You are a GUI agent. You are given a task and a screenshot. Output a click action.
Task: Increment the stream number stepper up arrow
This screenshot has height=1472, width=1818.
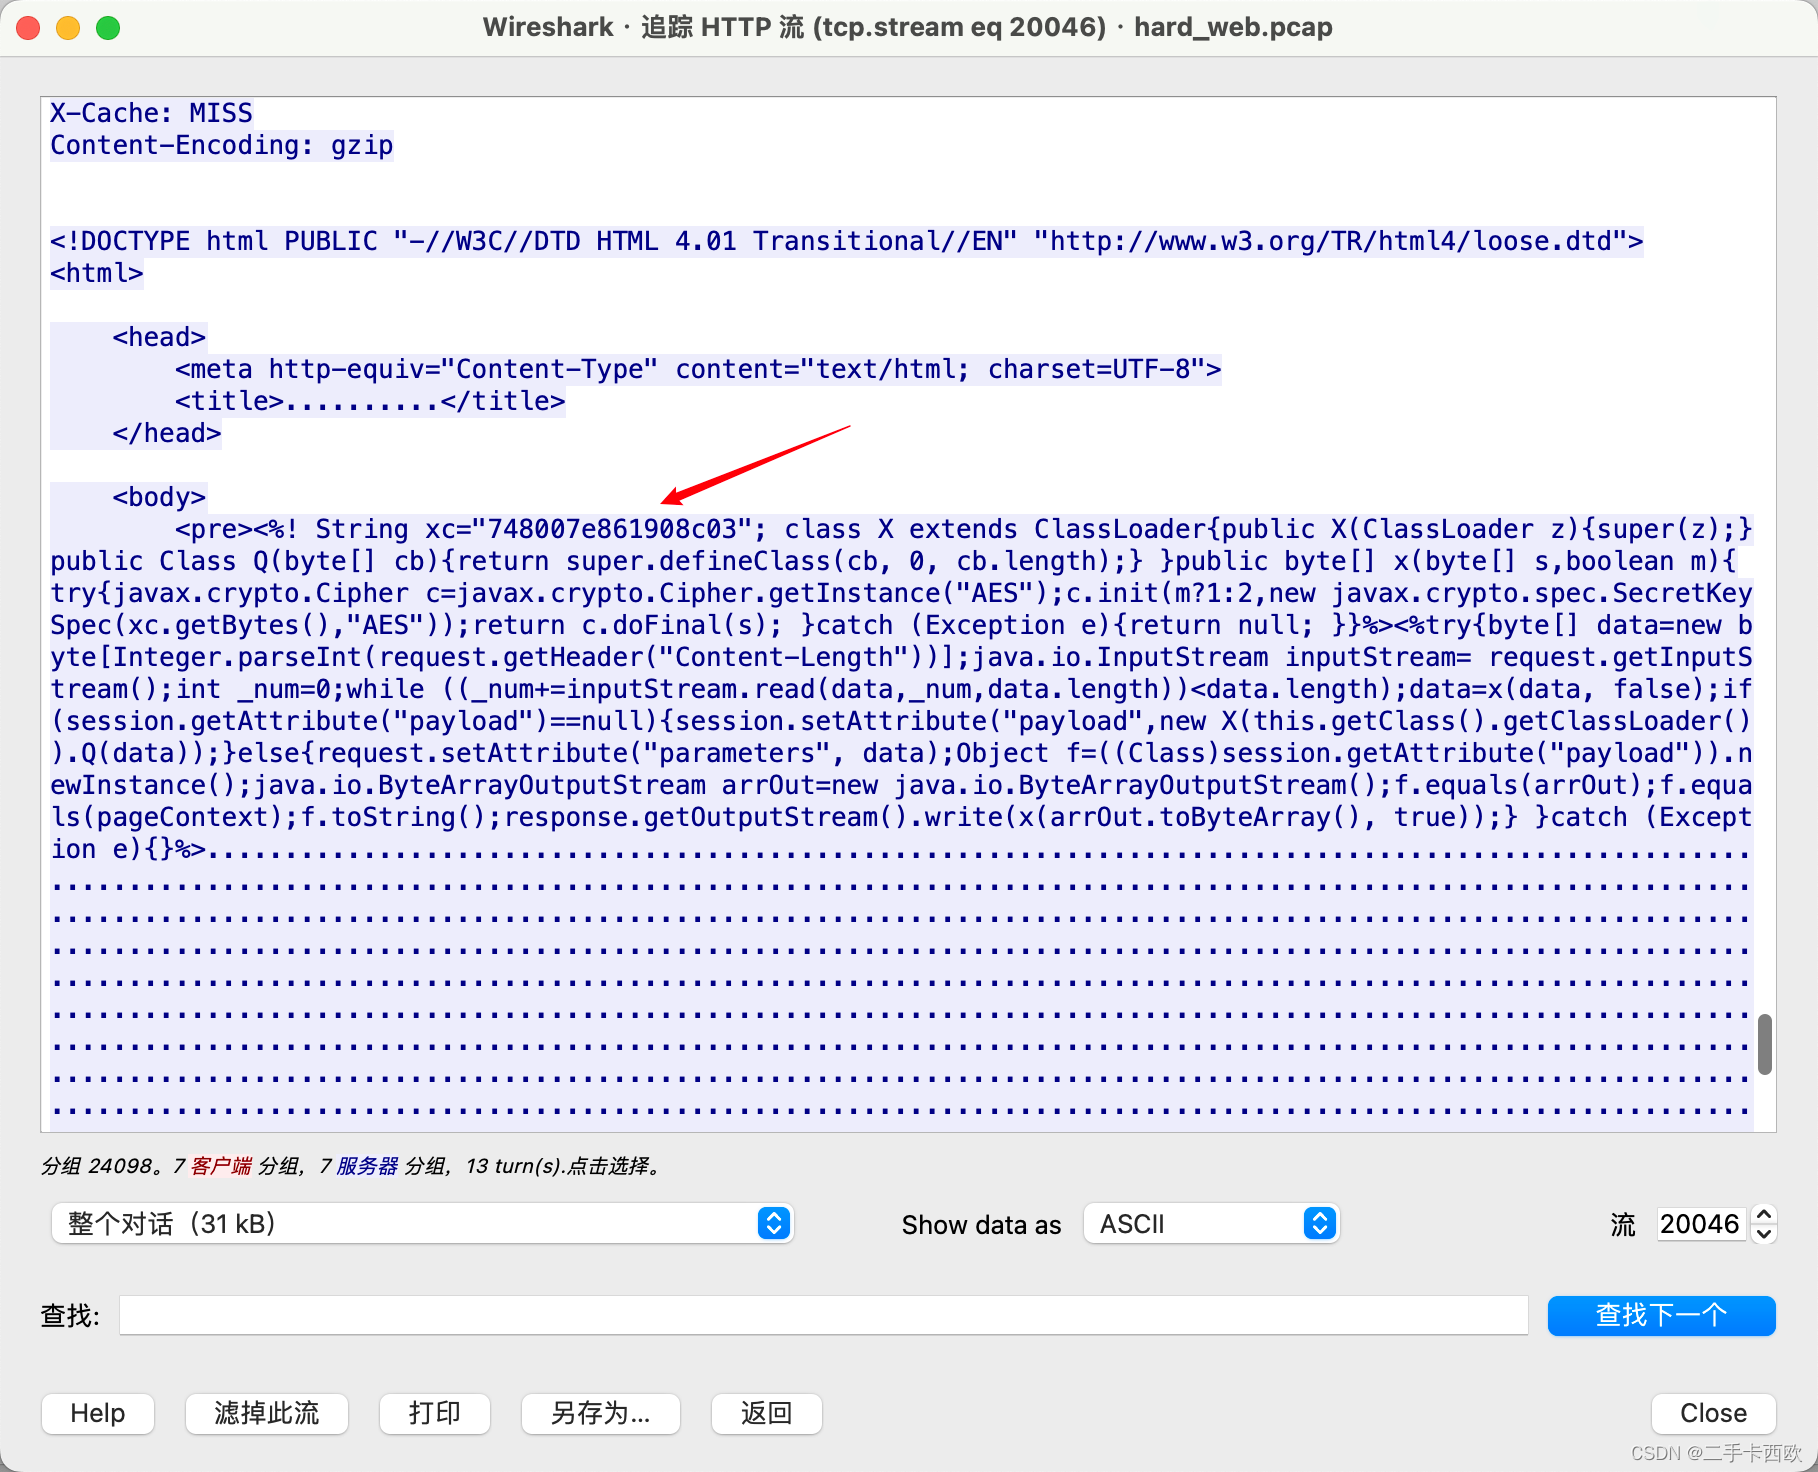(1765, 1214)
